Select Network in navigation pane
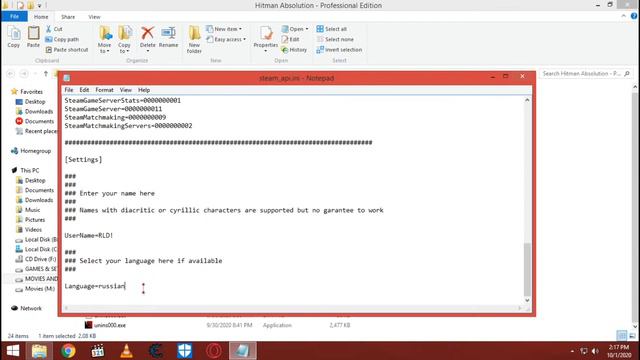The height and width of the screenshot is (360, 640). tap(26, 308)
